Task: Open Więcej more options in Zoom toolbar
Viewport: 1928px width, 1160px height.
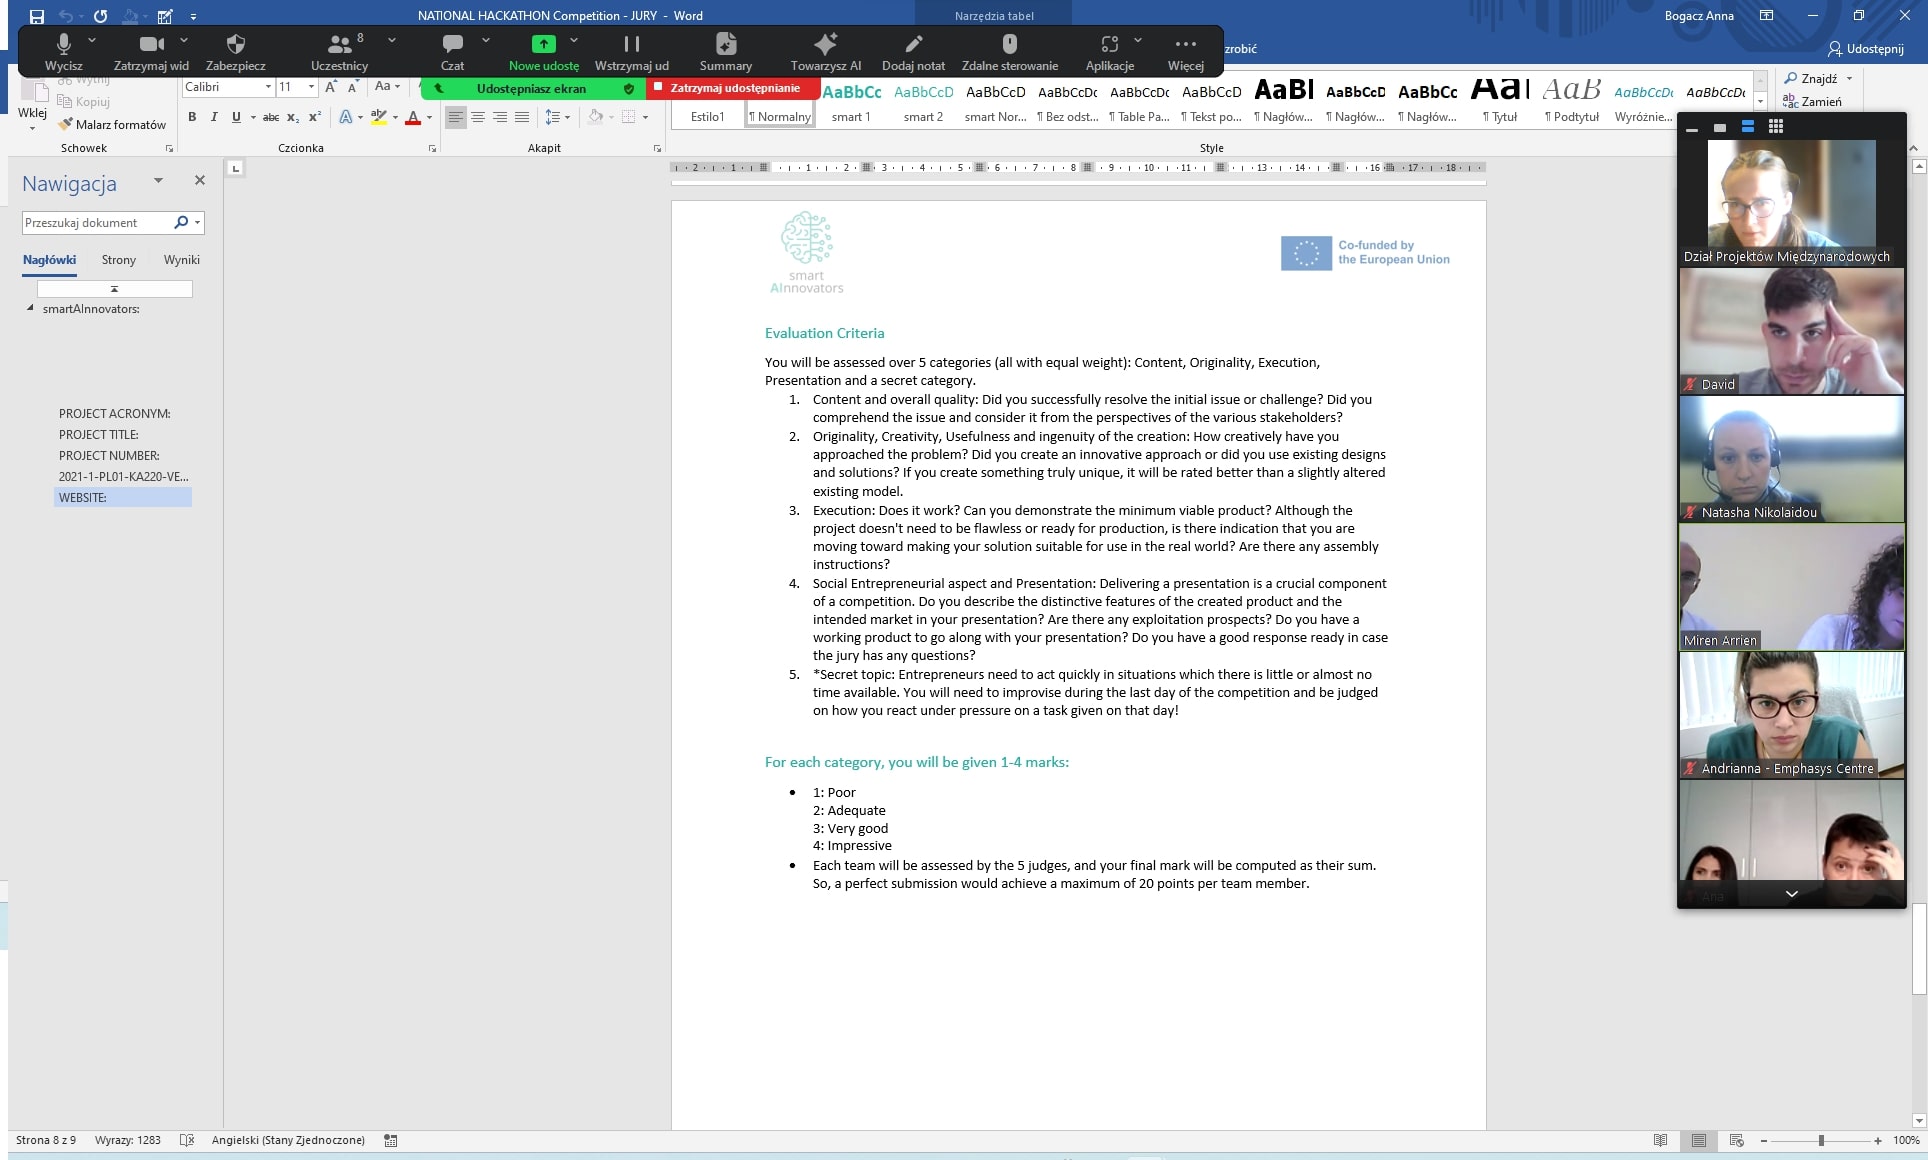Action: tap(1185, 51)
